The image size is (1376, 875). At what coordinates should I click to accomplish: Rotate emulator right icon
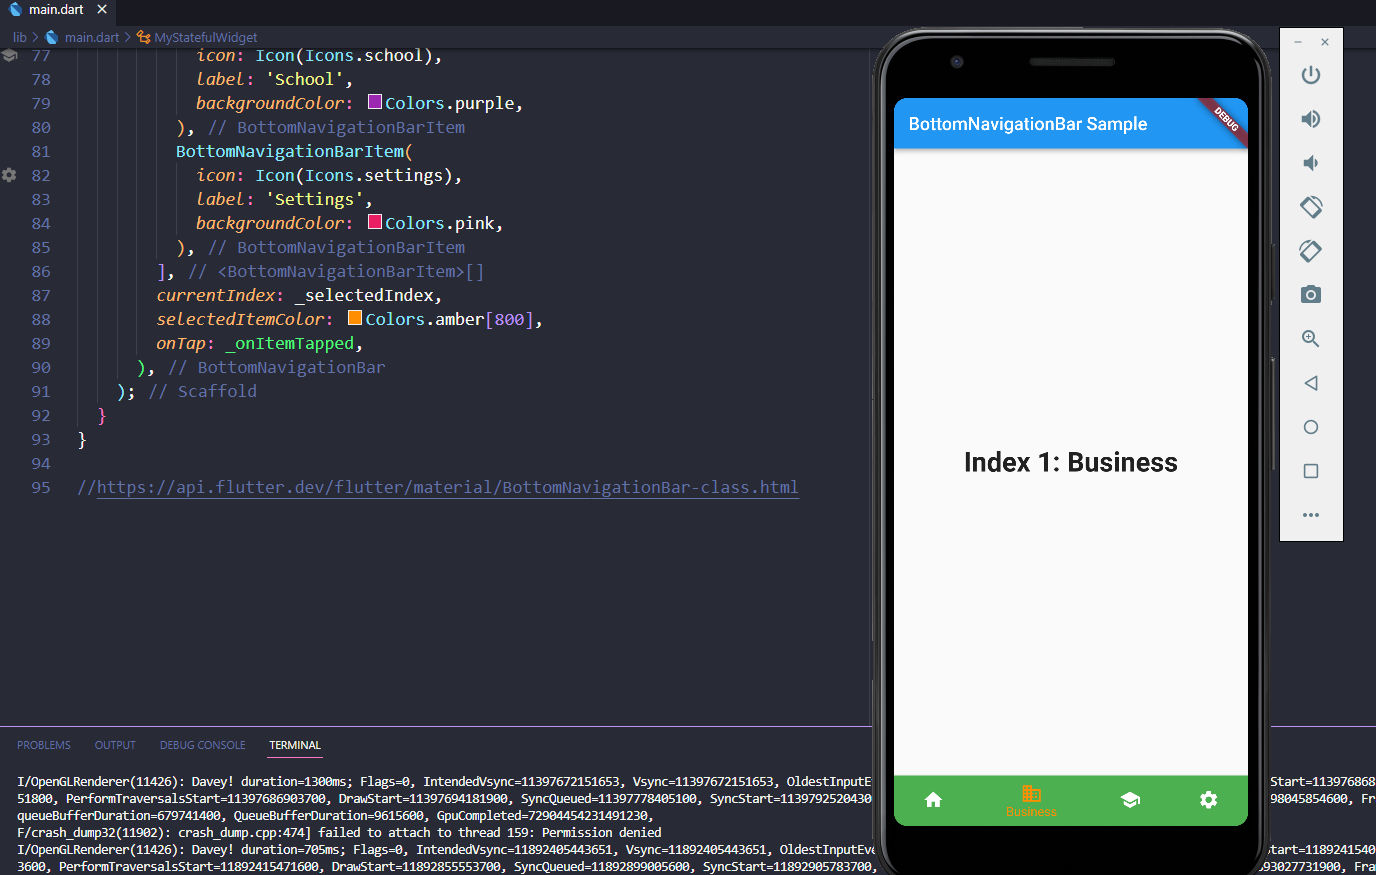tap(1311, 251)
